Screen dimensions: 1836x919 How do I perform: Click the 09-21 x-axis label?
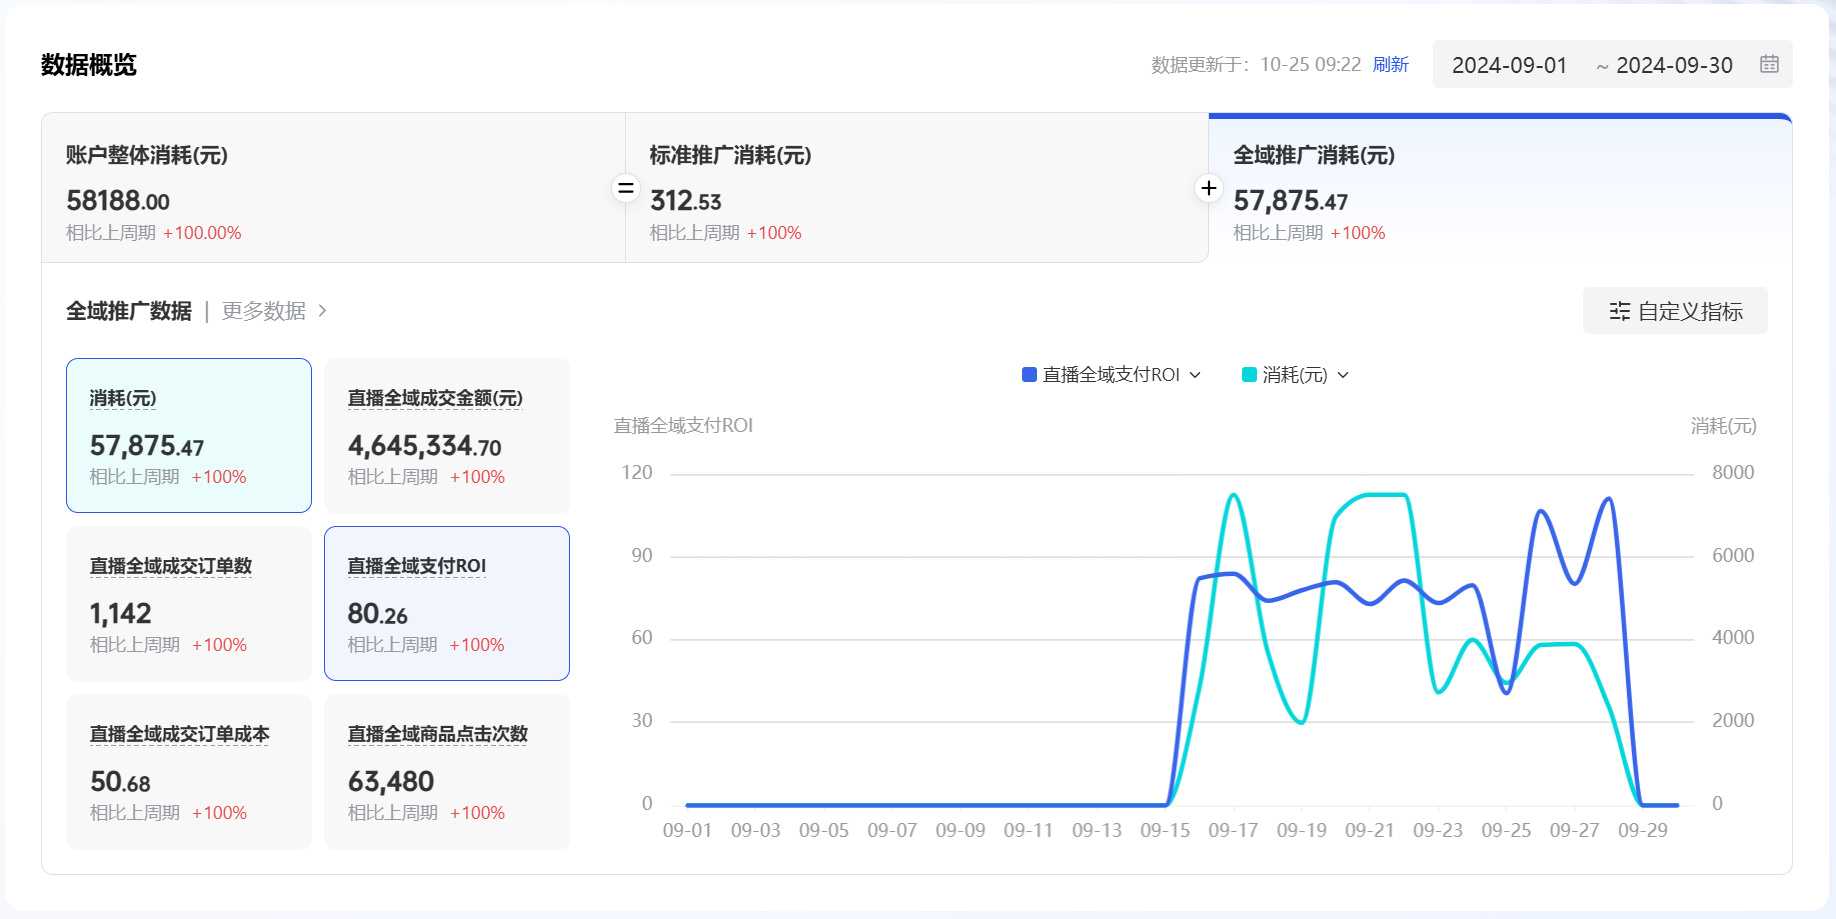tap(1370, 830)
